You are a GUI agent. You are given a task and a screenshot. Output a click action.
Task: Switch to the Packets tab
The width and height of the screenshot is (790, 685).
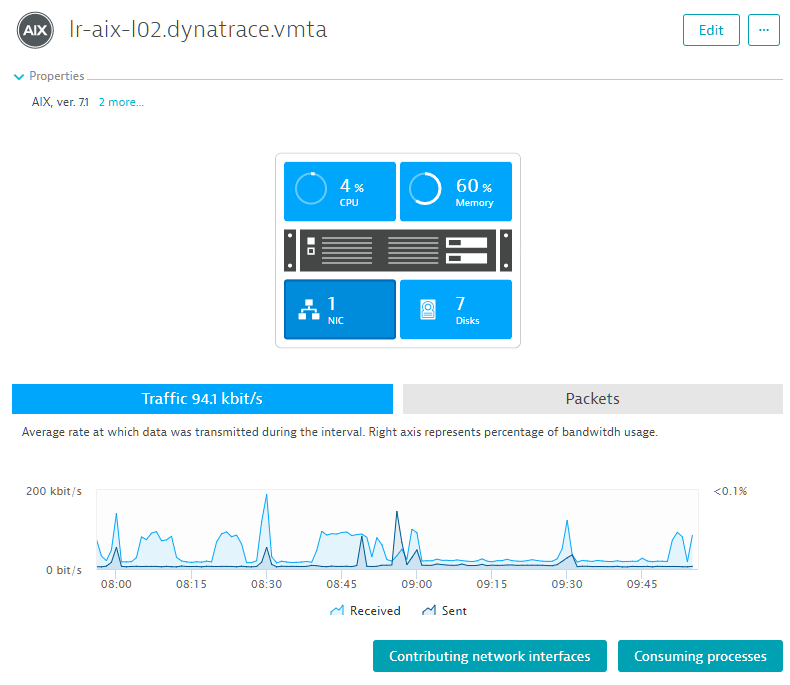pos(592,399)
